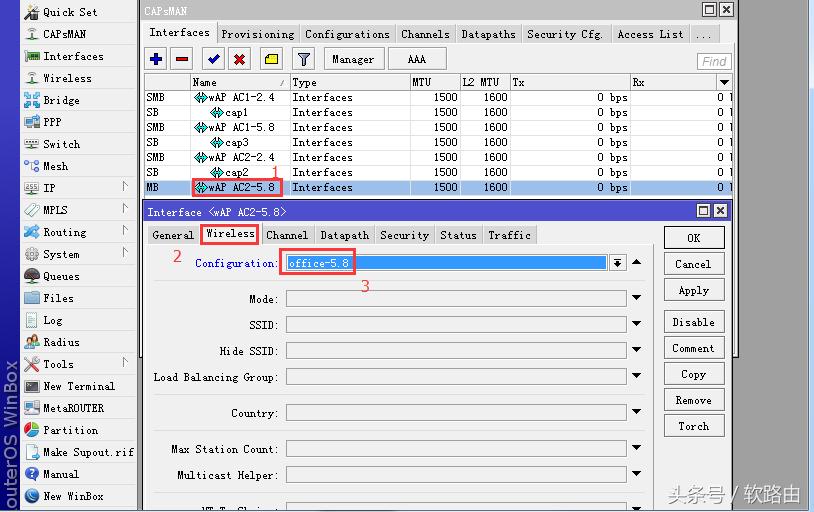Switch to the Channels tab
The image size is (814, 512).
(425, 34)
